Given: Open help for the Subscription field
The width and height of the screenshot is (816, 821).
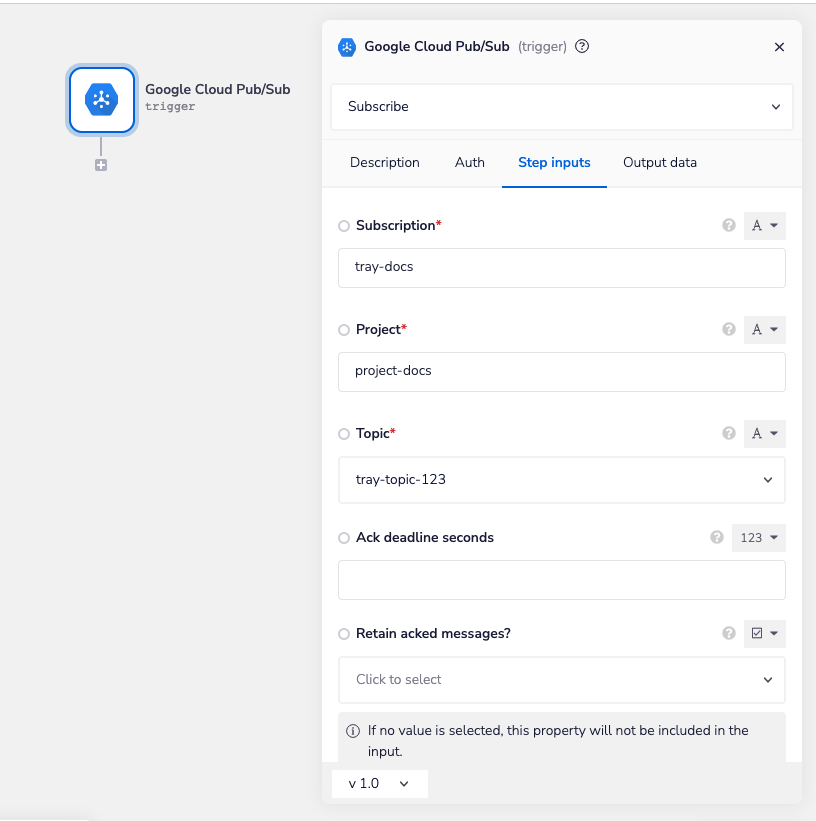Looking at the screenshot, I should click(x=729, y=225).
